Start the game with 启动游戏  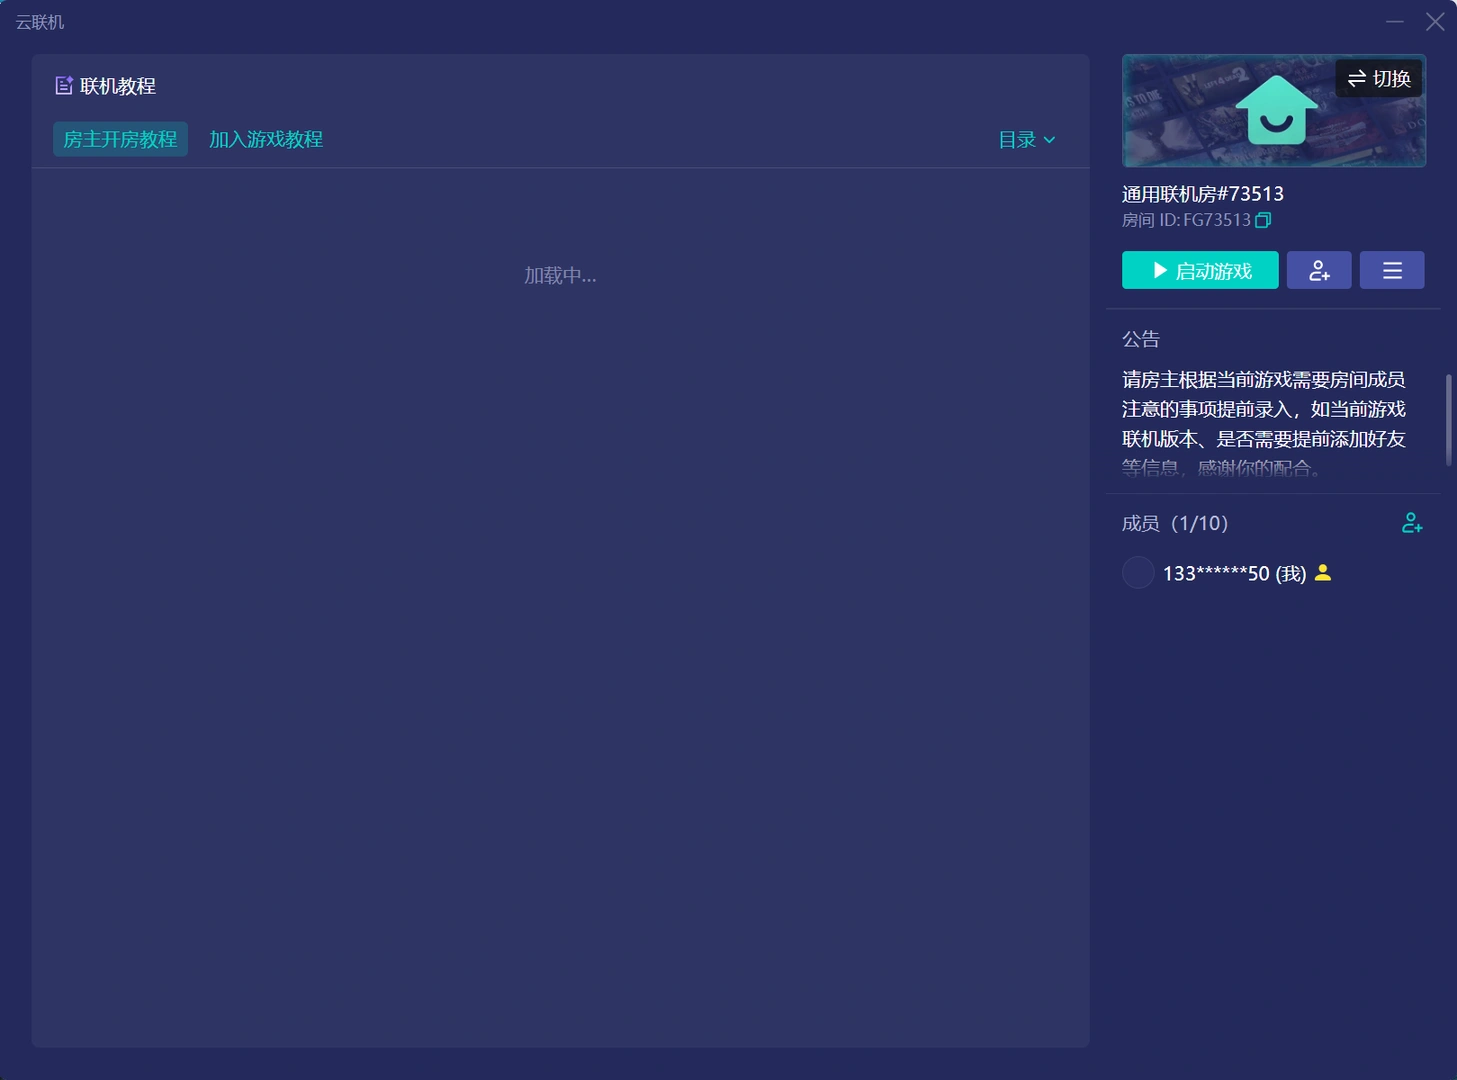click(x=1200, y=270)
